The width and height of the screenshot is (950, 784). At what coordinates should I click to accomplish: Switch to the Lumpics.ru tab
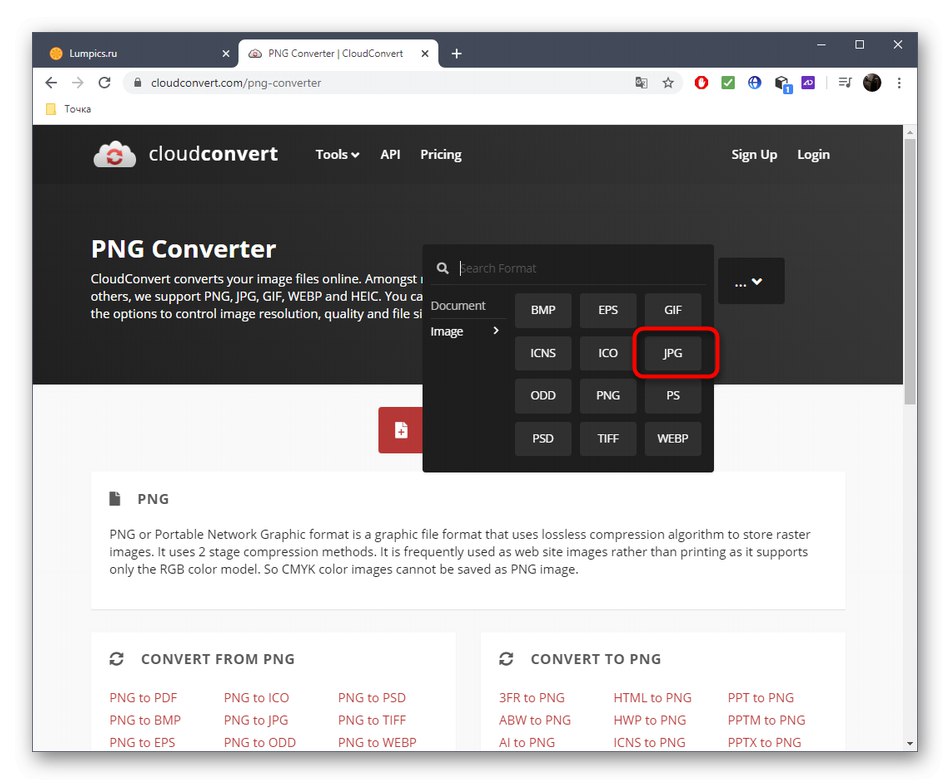[x=139, y=54]
